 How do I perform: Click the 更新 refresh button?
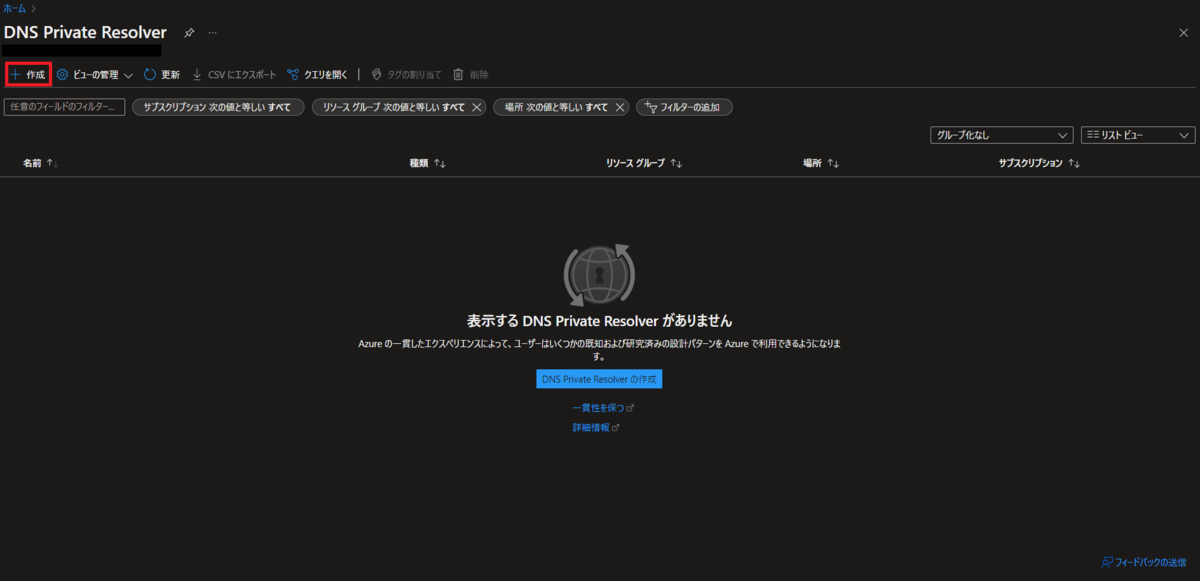pos(162,75)
